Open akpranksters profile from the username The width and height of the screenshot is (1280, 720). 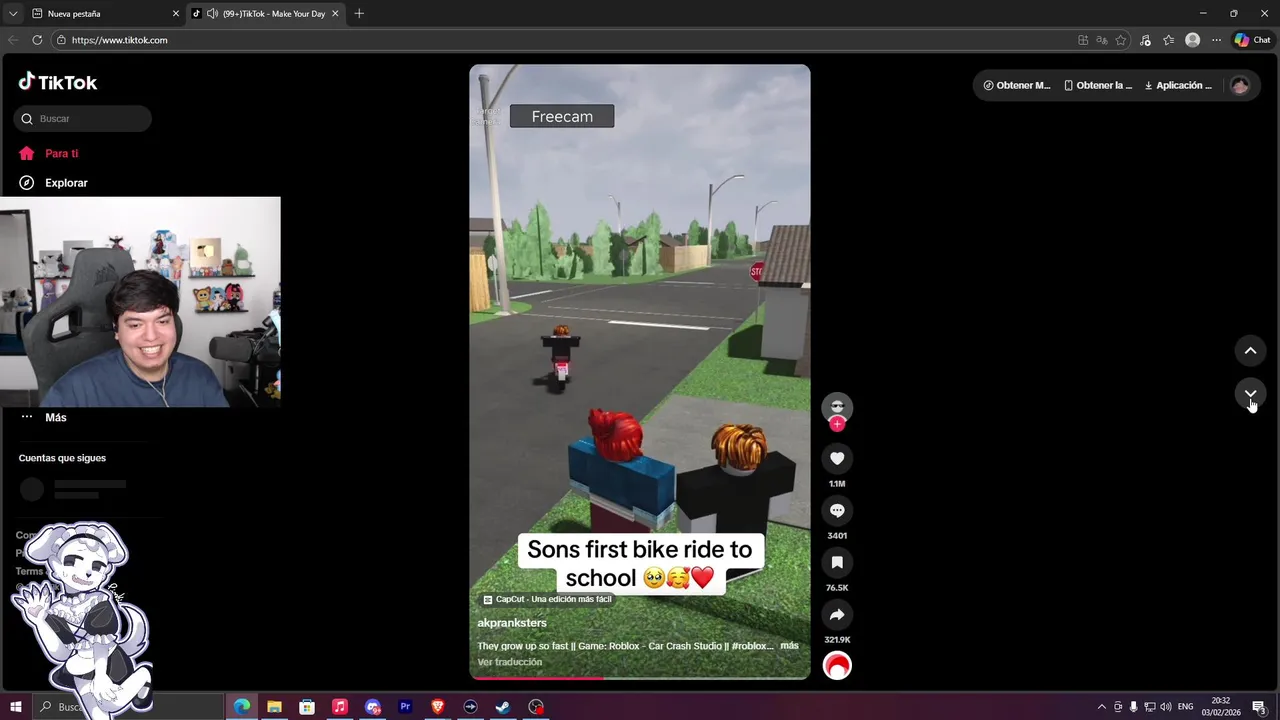512,623
